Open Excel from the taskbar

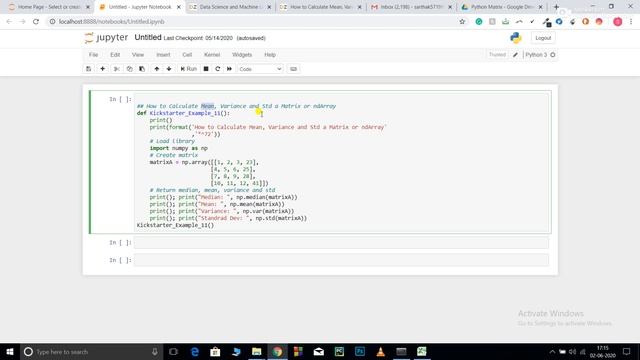tap(422, 351)
